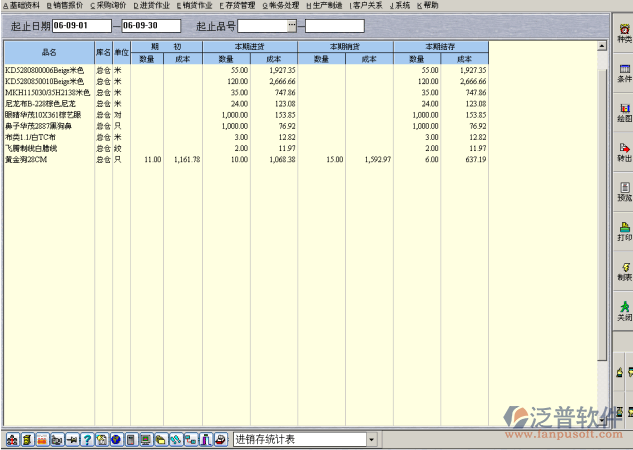Click the 绘图 chart button
This screenshot has height=450, width=633.
click(x=623, y=112)
